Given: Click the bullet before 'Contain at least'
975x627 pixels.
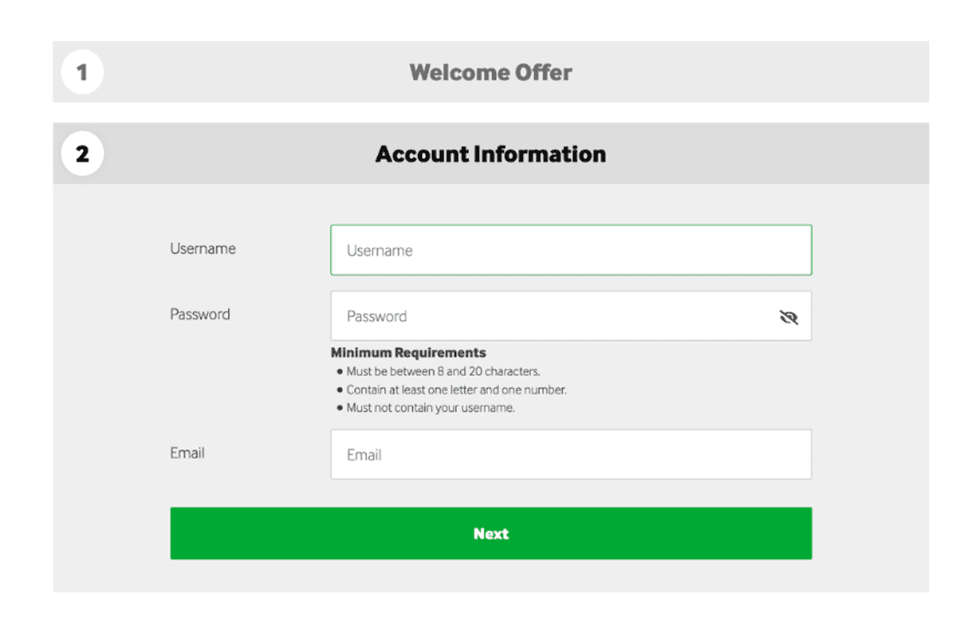Looking at the screenshot, I should (340, 390).
